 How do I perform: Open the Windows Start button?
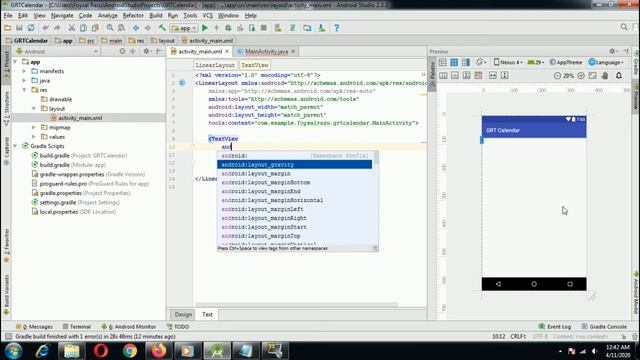click(x=13, y=351)
